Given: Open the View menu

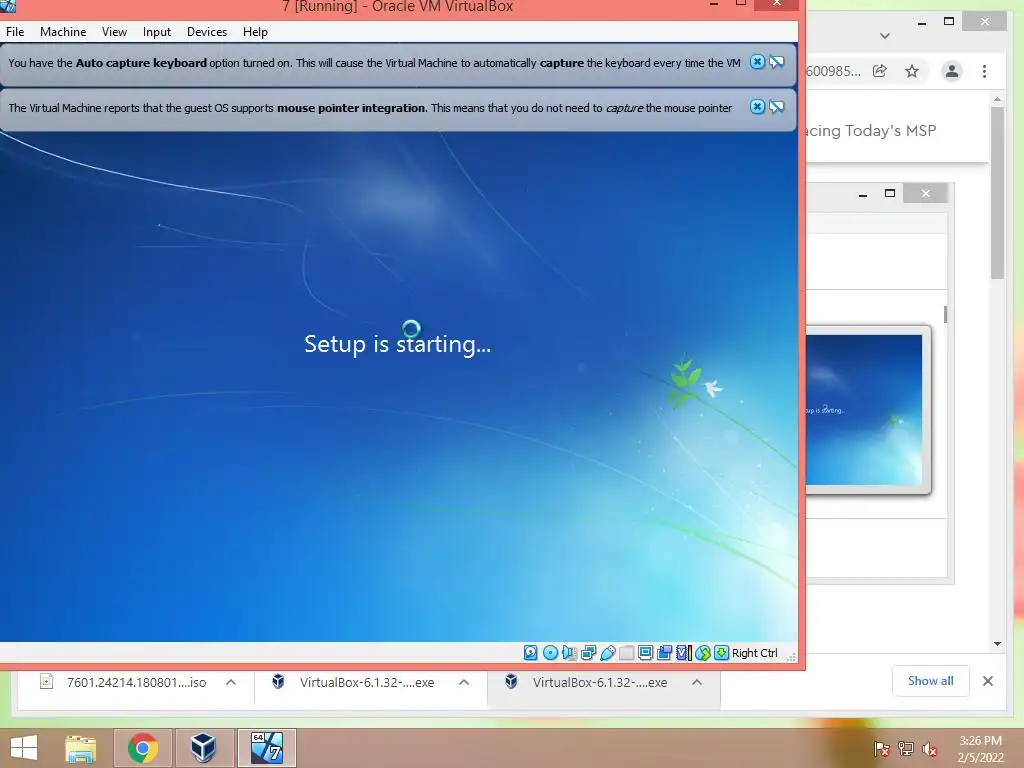Looking at the screenshot, I should (114, 31).
